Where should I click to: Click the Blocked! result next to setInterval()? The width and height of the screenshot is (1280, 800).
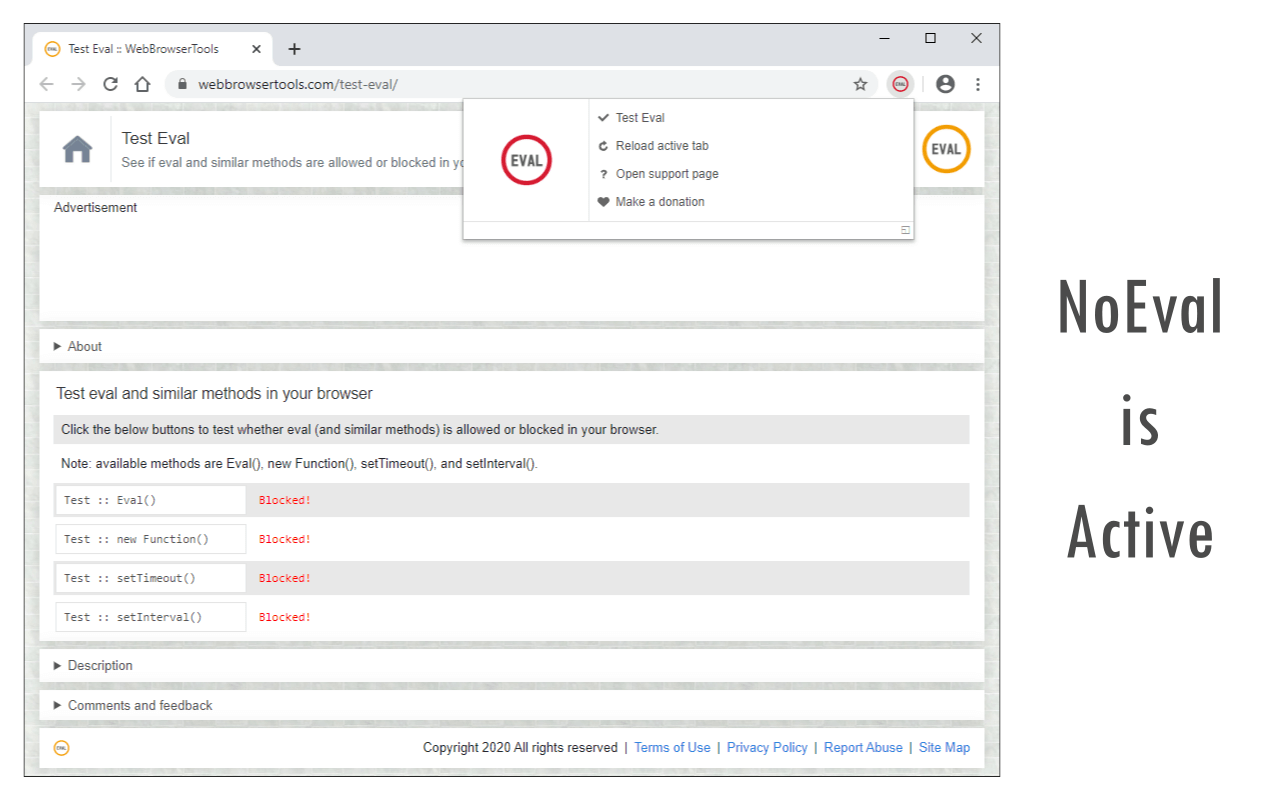pyautogui.click(x=285, y=617)
